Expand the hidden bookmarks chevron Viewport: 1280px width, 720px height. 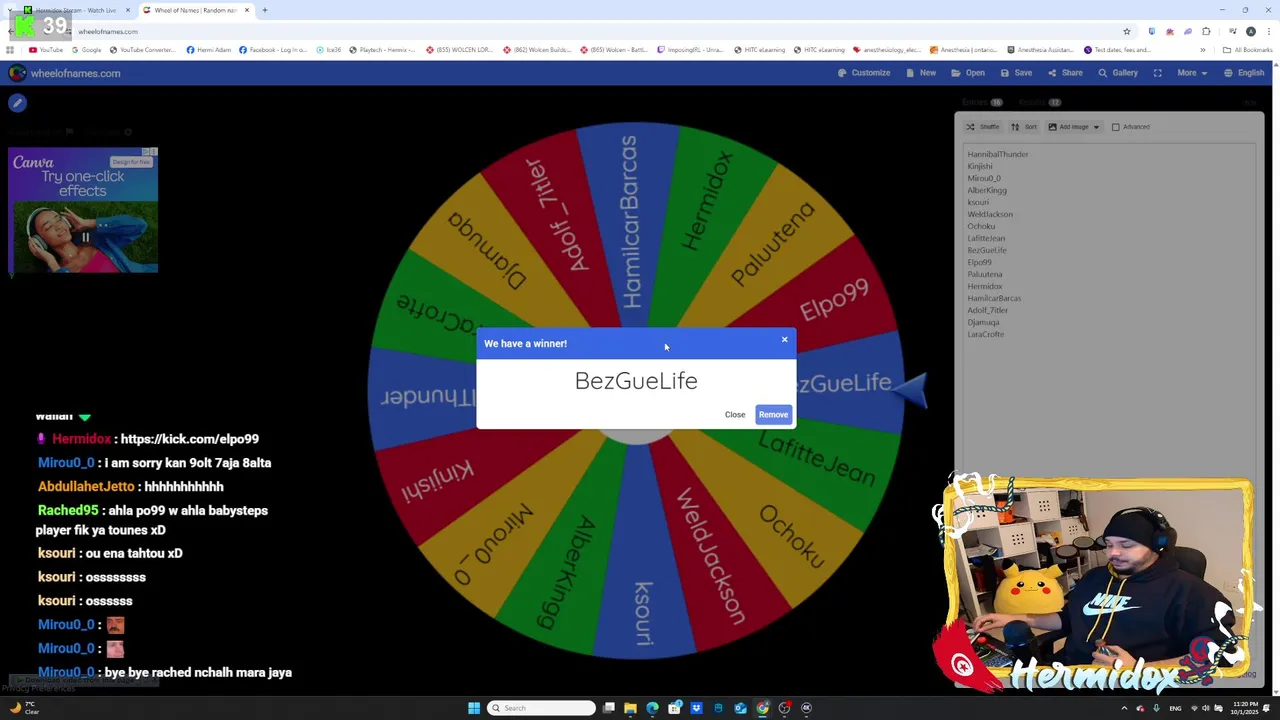pos(1203,50)
